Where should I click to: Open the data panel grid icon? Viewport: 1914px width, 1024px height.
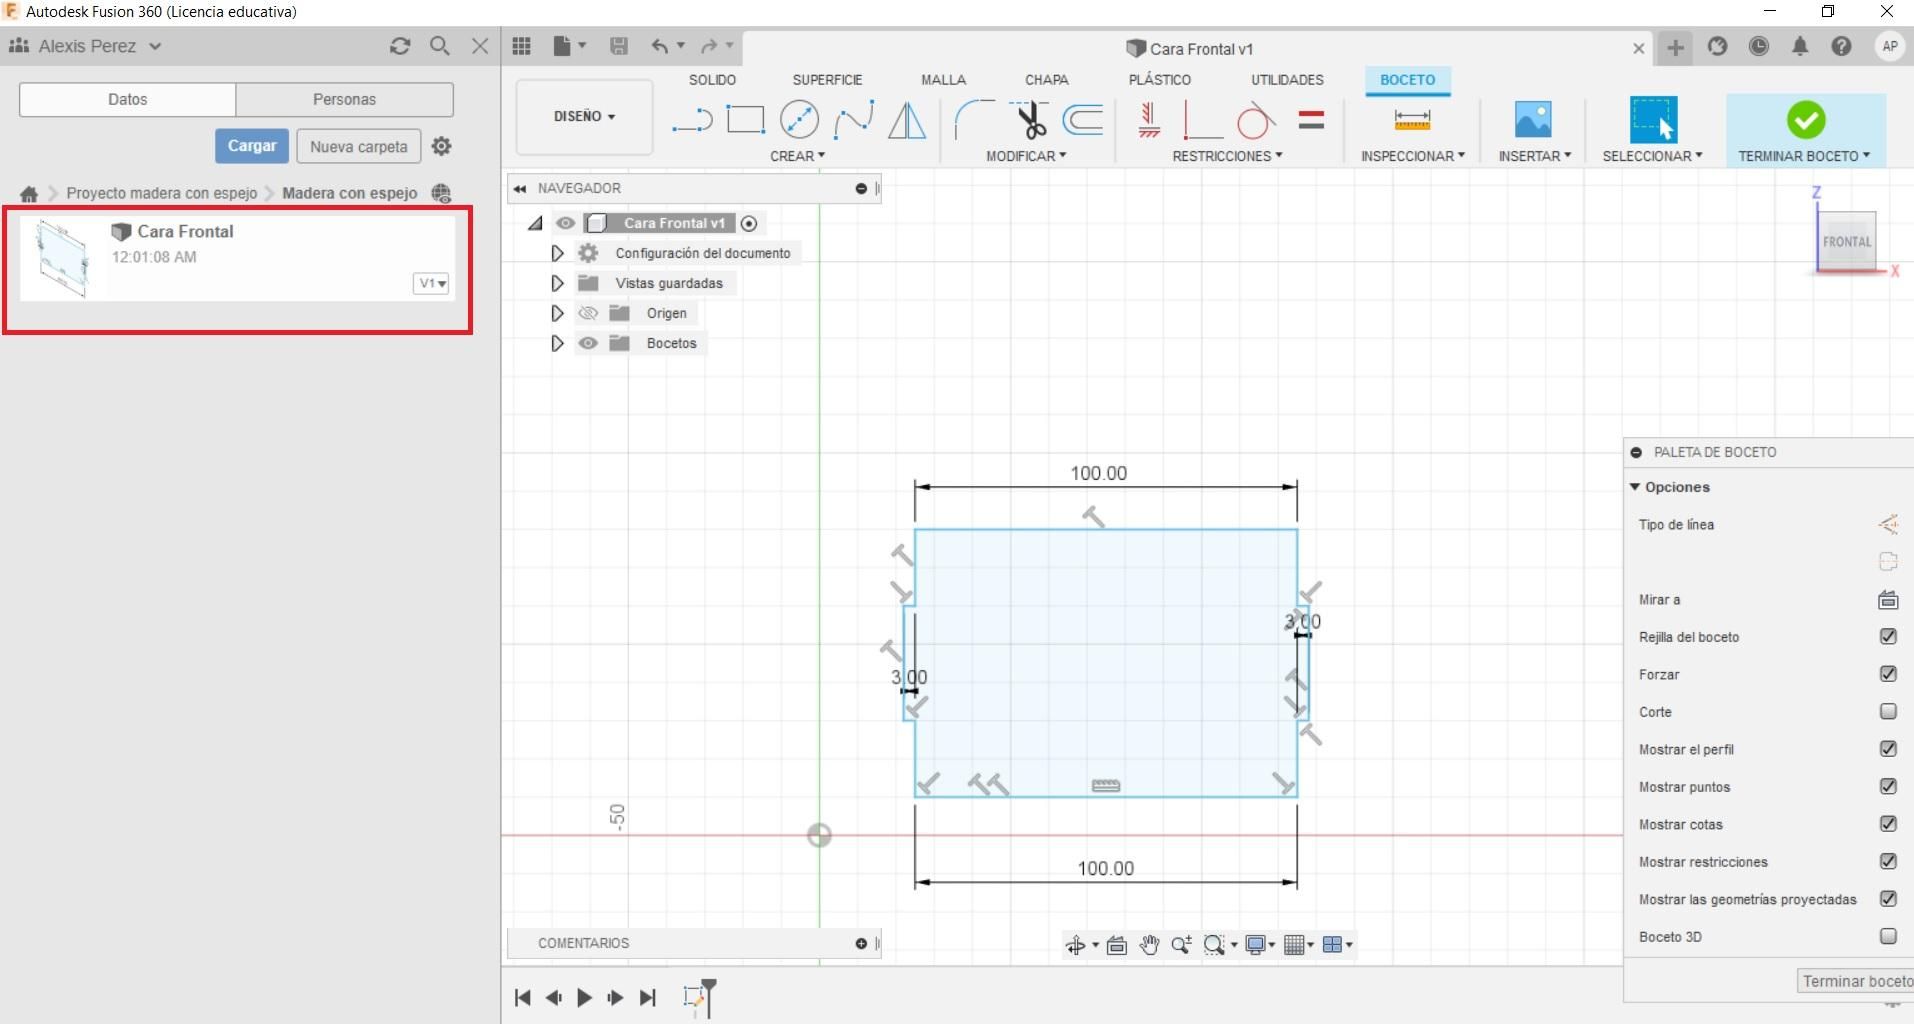pos(521,46)
